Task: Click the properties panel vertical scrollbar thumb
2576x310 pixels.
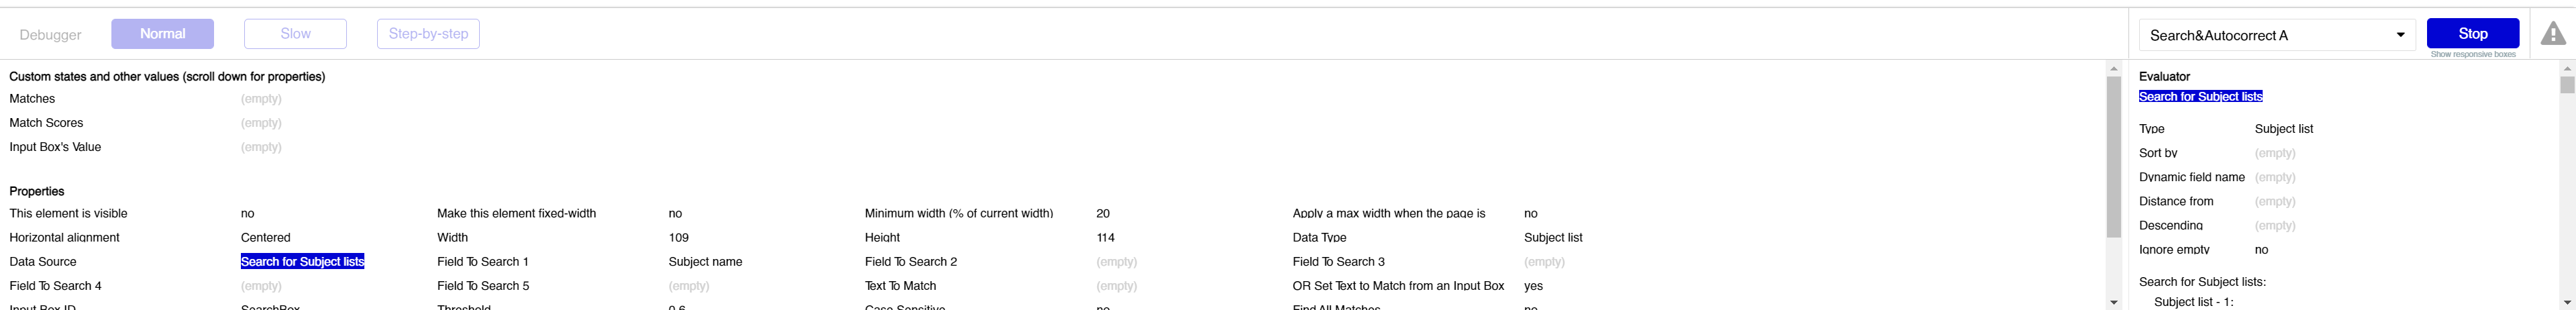Action: coord(2113,155)
